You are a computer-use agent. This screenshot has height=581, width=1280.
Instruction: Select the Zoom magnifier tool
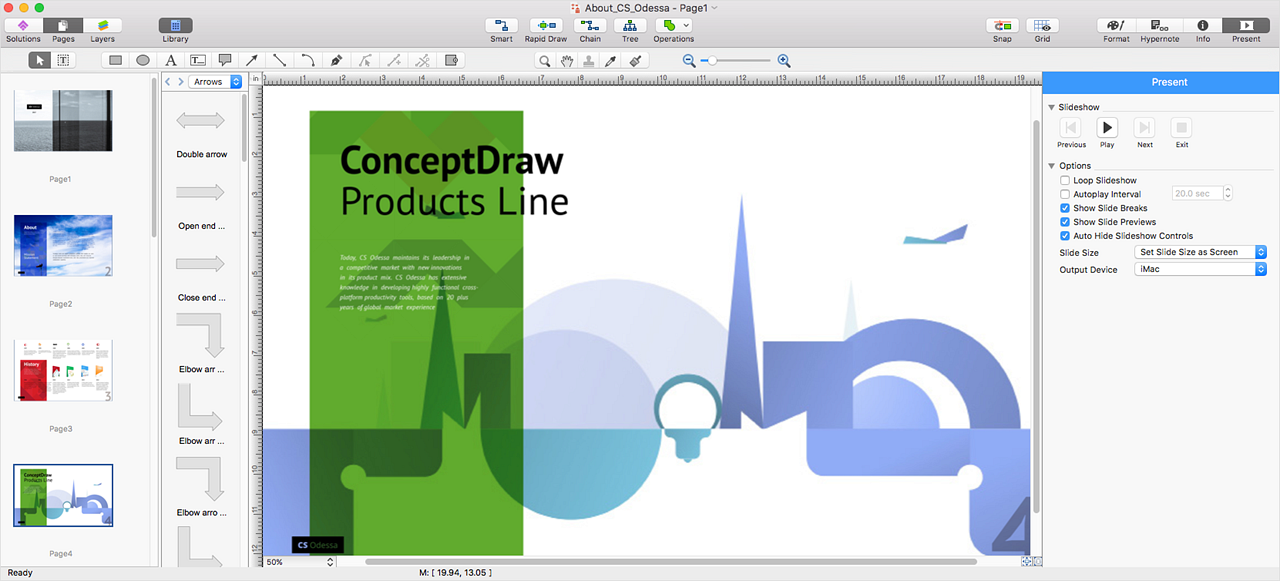click(x=545, y=60)
